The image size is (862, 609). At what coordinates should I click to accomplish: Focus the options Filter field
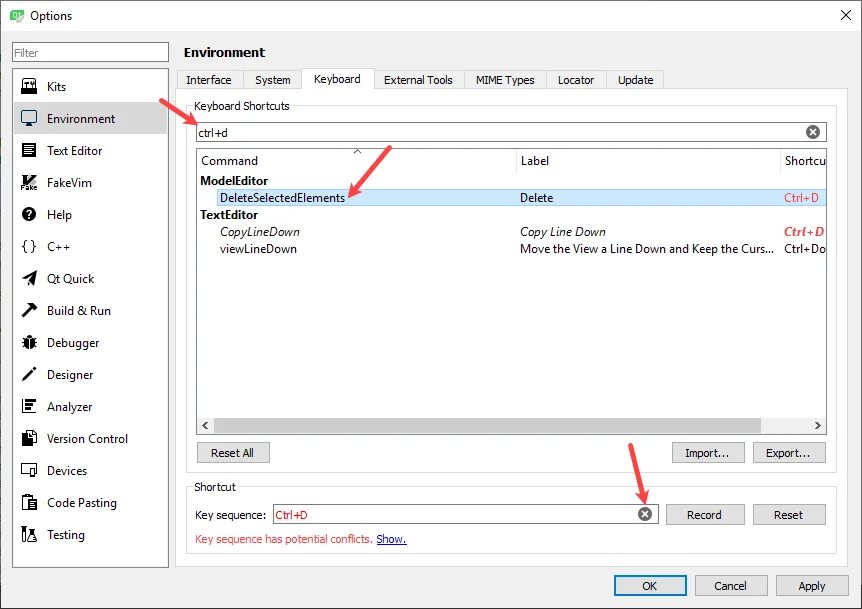90,52
